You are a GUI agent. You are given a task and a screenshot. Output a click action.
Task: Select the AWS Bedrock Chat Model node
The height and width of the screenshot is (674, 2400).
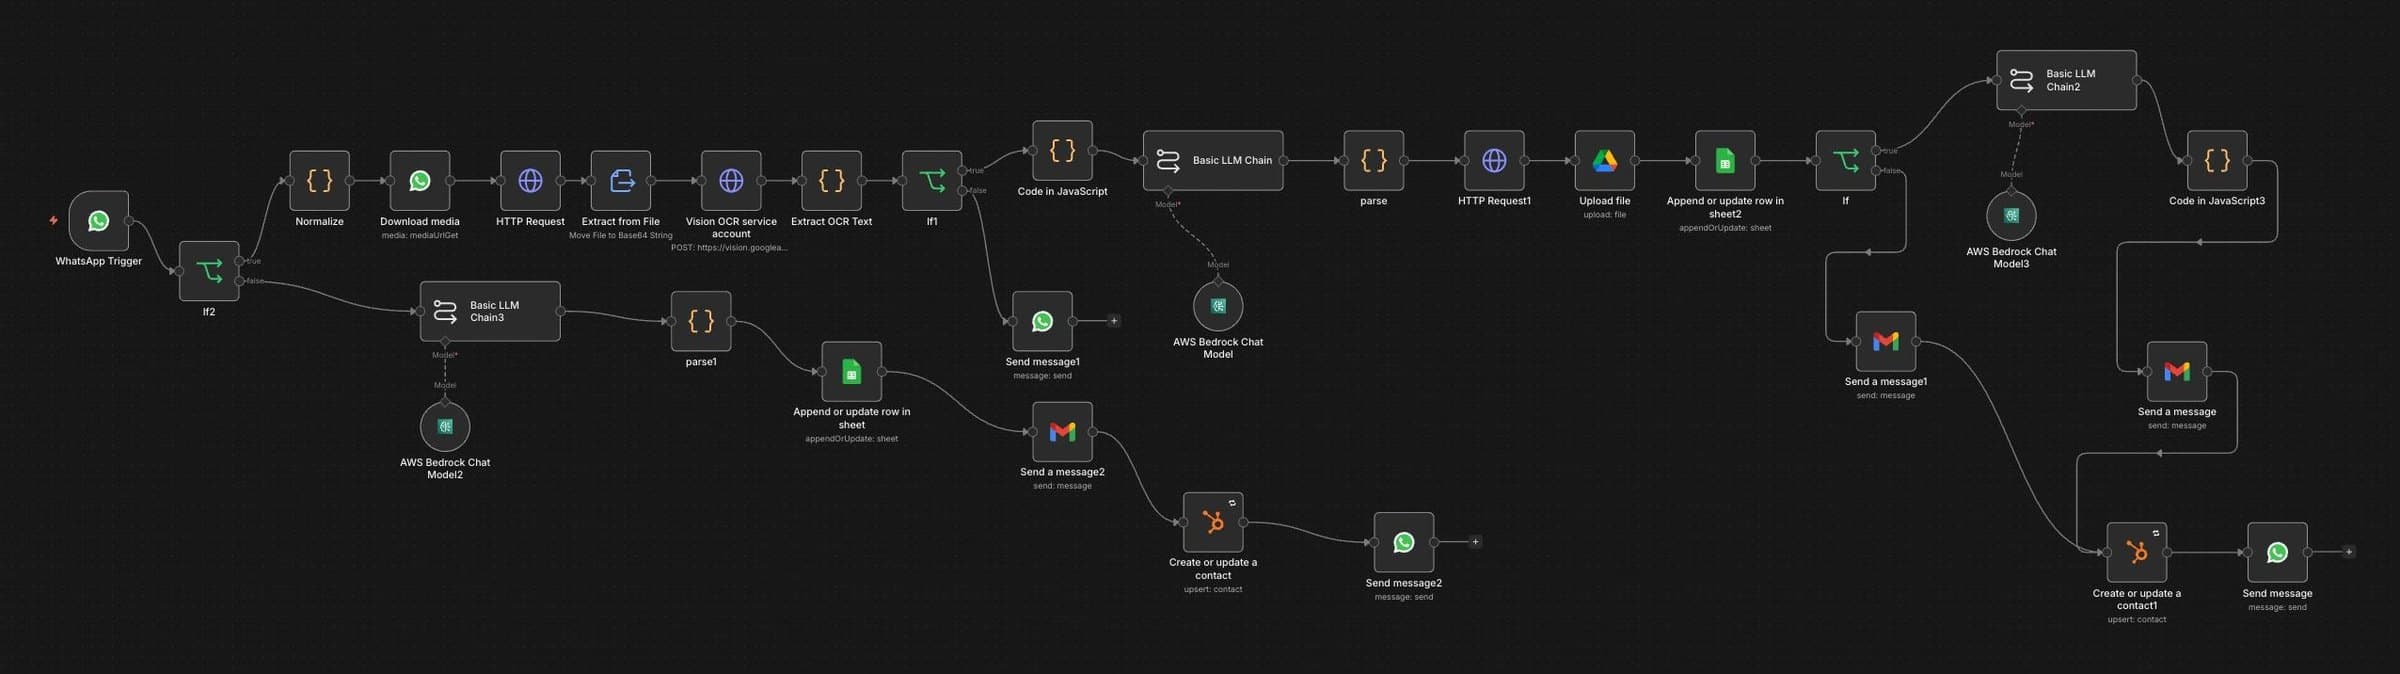(x=1218, y=306)
